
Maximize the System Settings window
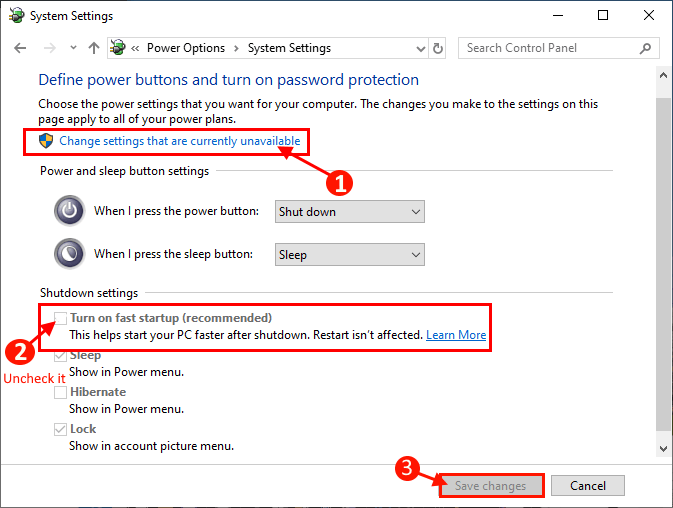(x=603, y=15)
